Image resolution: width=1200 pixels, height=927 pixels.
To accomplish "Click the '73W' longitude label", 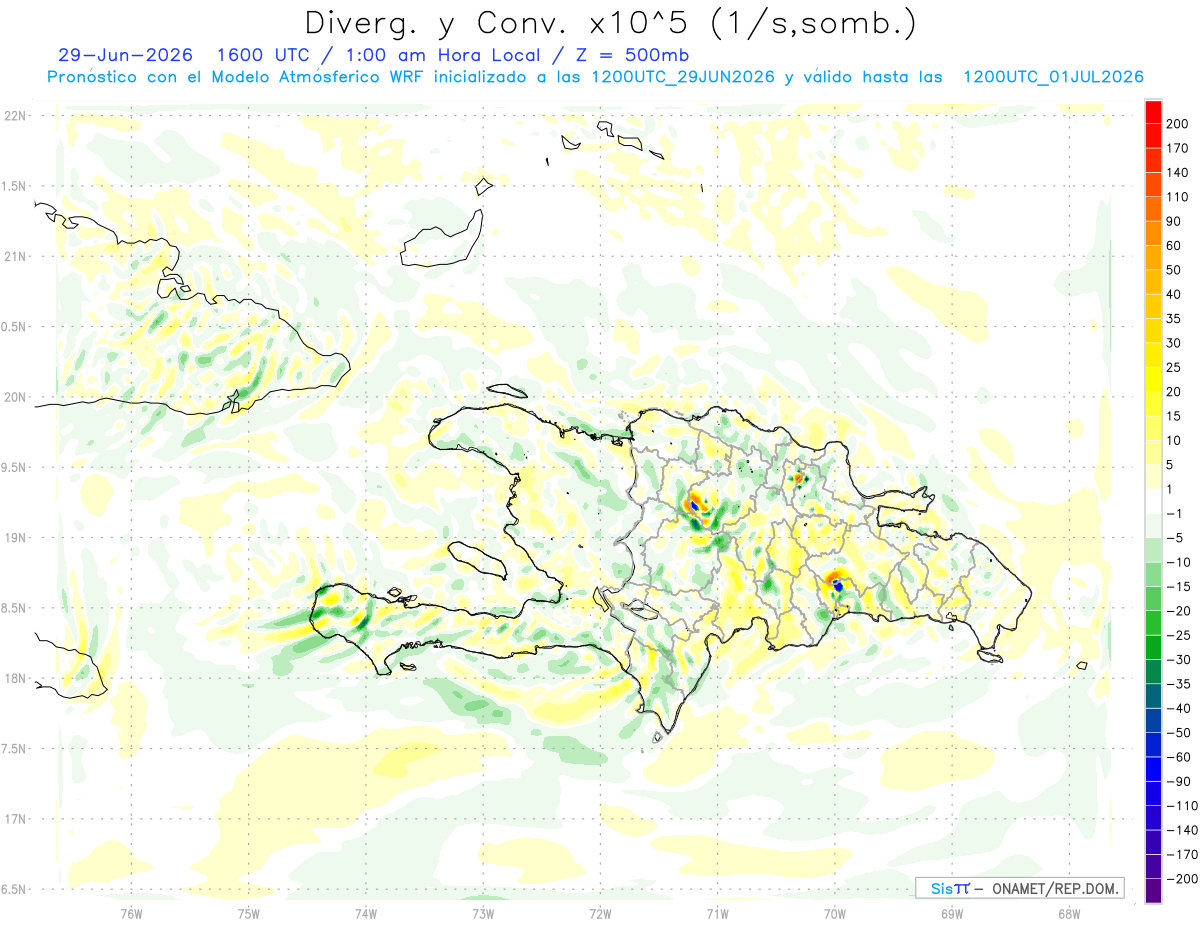I will coord(483,913).
